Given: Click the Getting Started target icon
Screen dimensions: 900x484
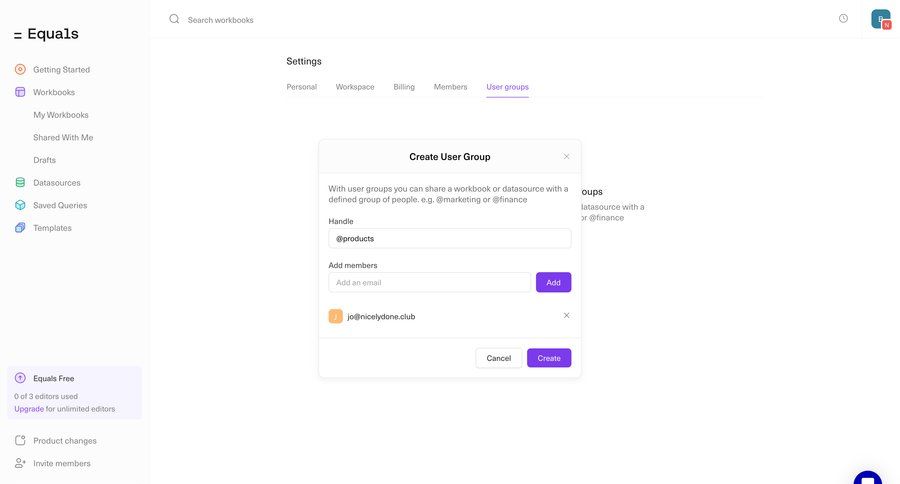Looking at the screenshot, I should coord(20,69).
